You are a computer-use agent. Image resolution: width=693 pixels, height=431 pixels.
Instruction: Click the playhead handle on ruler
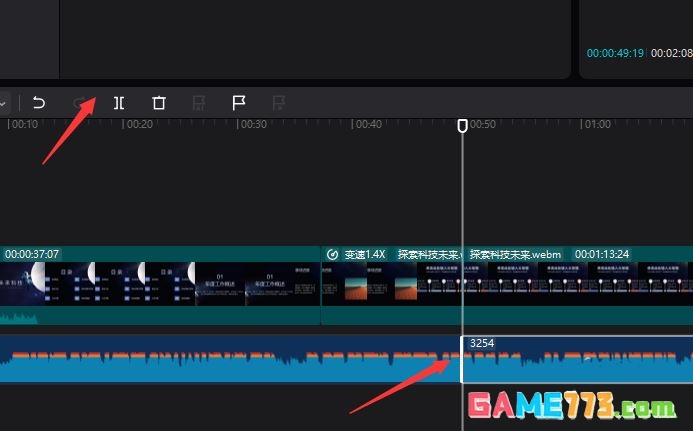(462, 126)
